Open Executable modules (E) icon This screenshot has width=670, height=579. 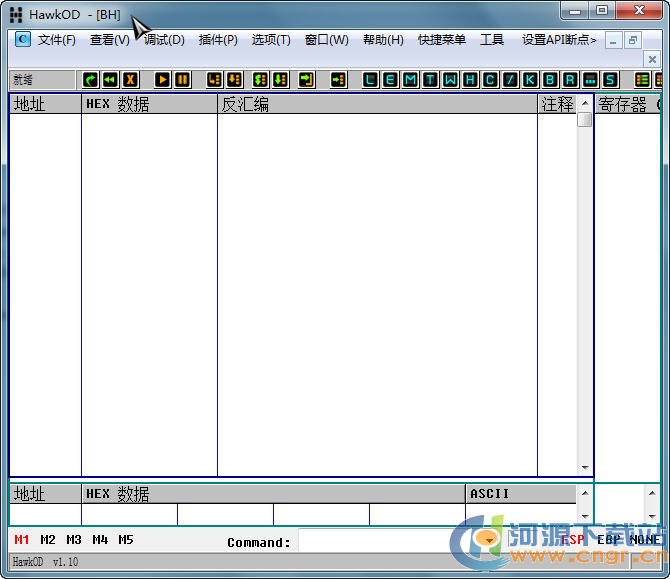pos(390,80)
